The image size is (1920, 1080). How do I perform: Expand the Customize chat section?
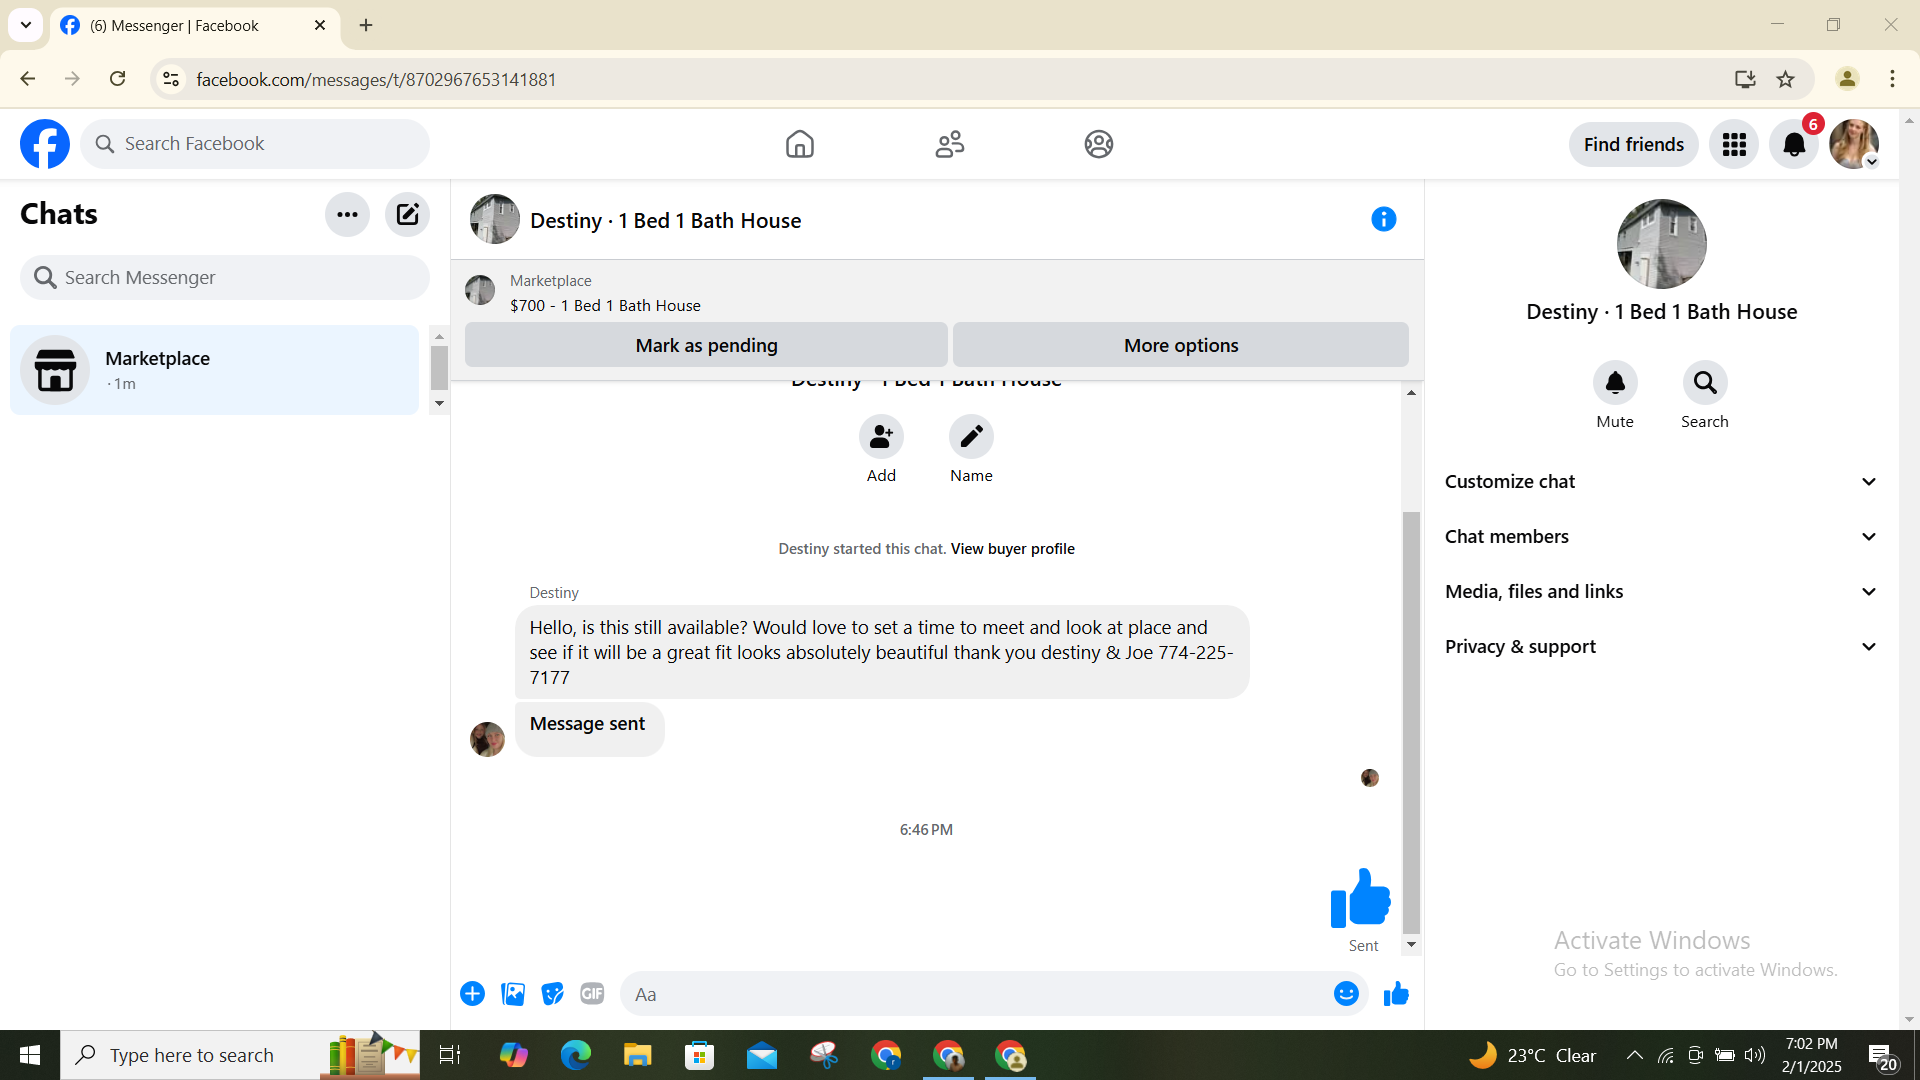[1661, 481]
